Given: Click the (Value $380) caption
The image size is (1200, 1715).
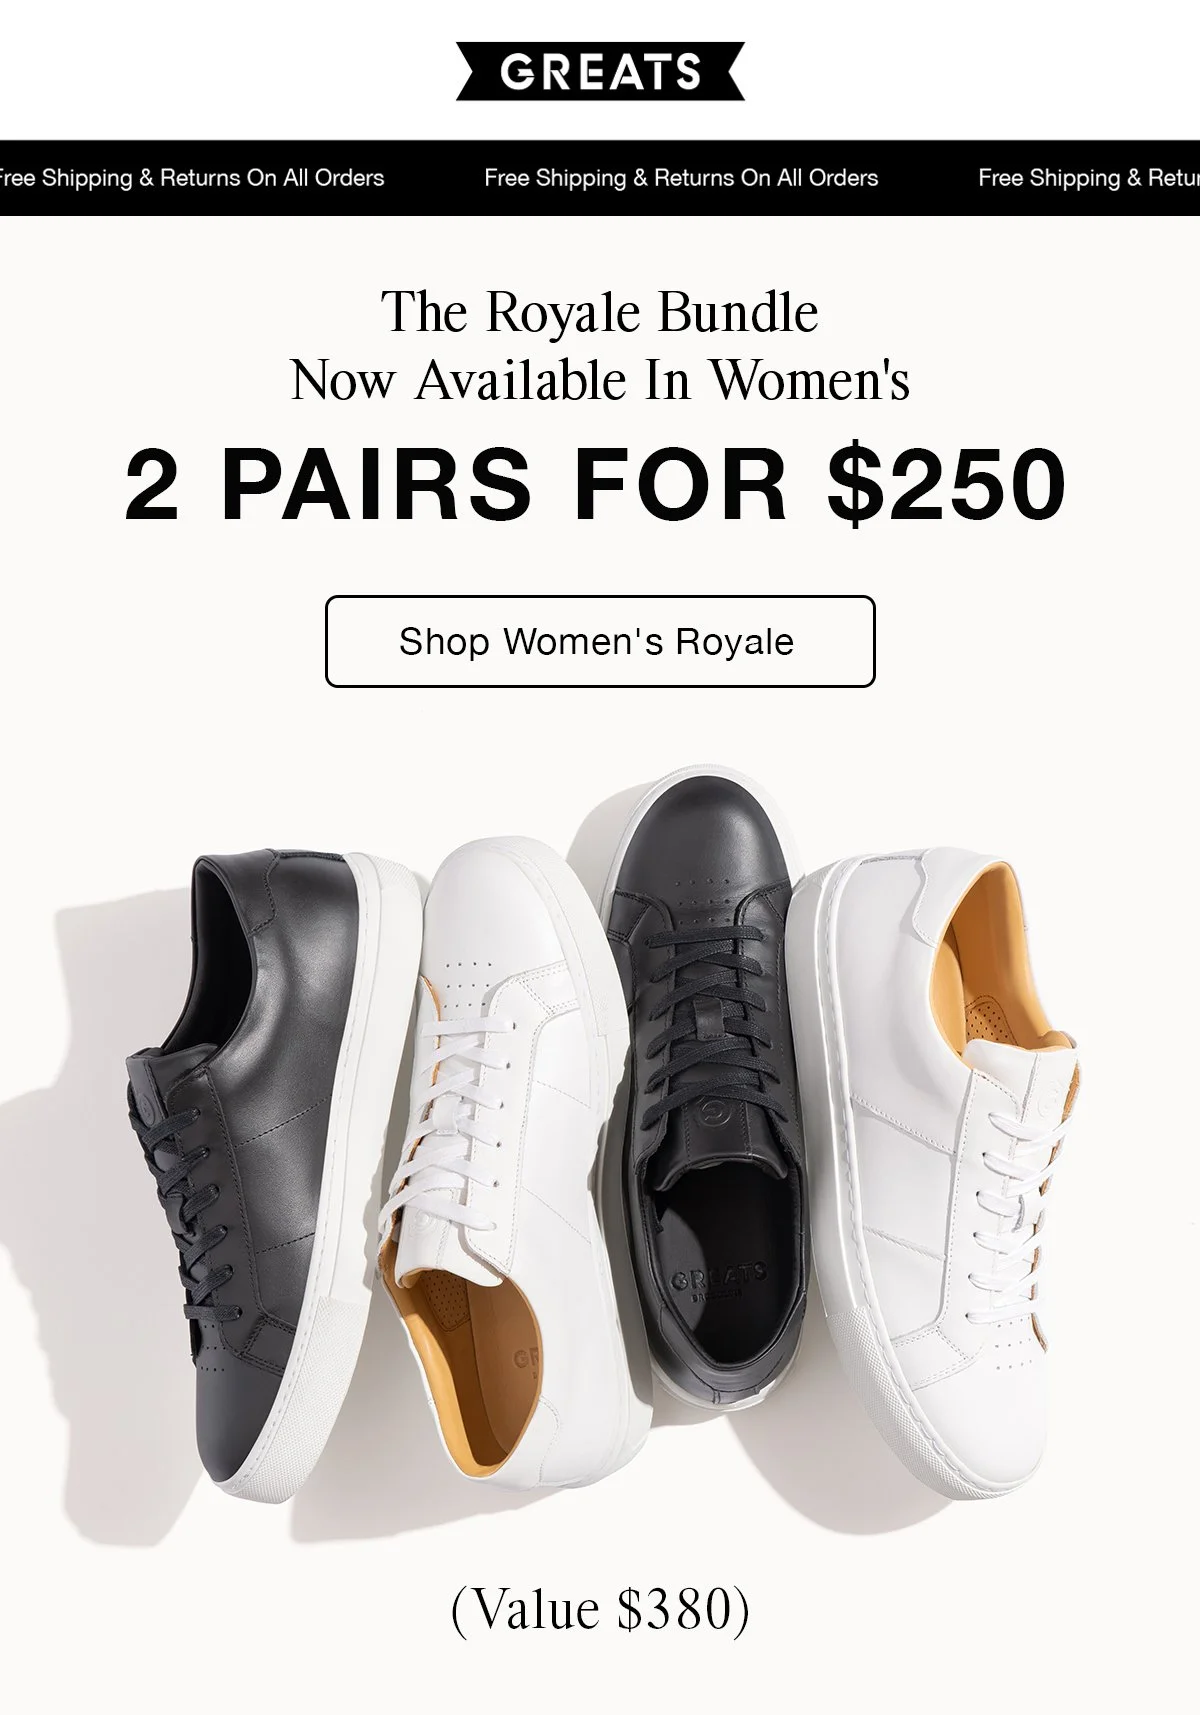Looking at the screenshot, I should pos(600,1609).
